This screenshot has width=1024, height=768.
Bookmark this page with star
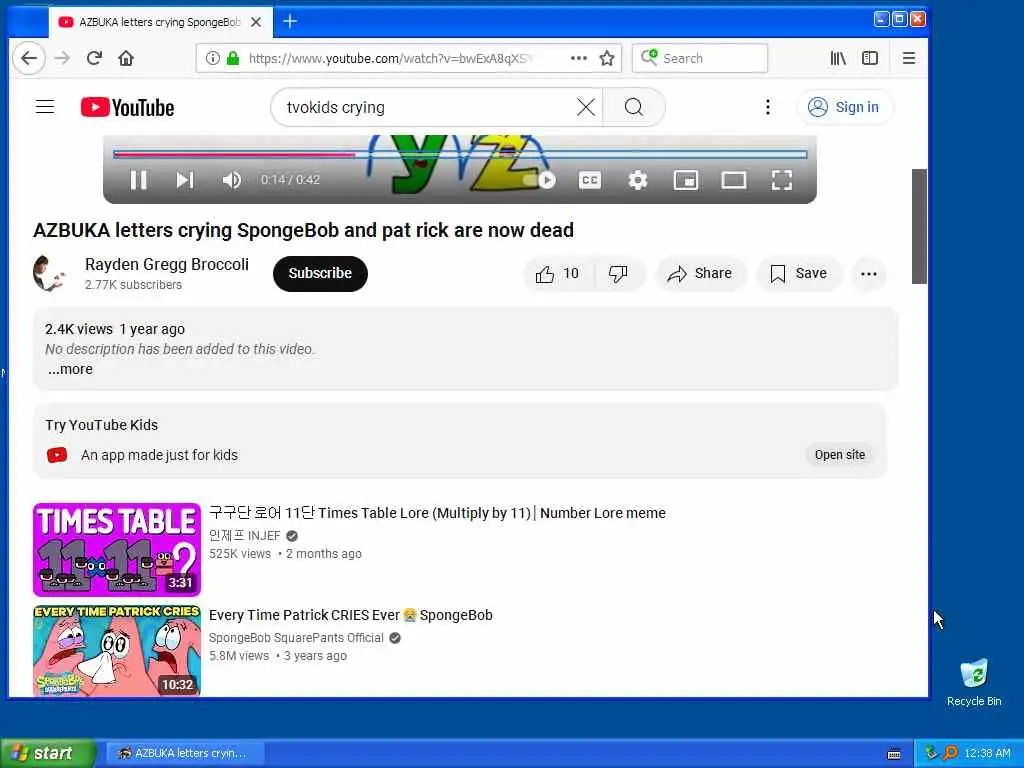pos(607,58)
